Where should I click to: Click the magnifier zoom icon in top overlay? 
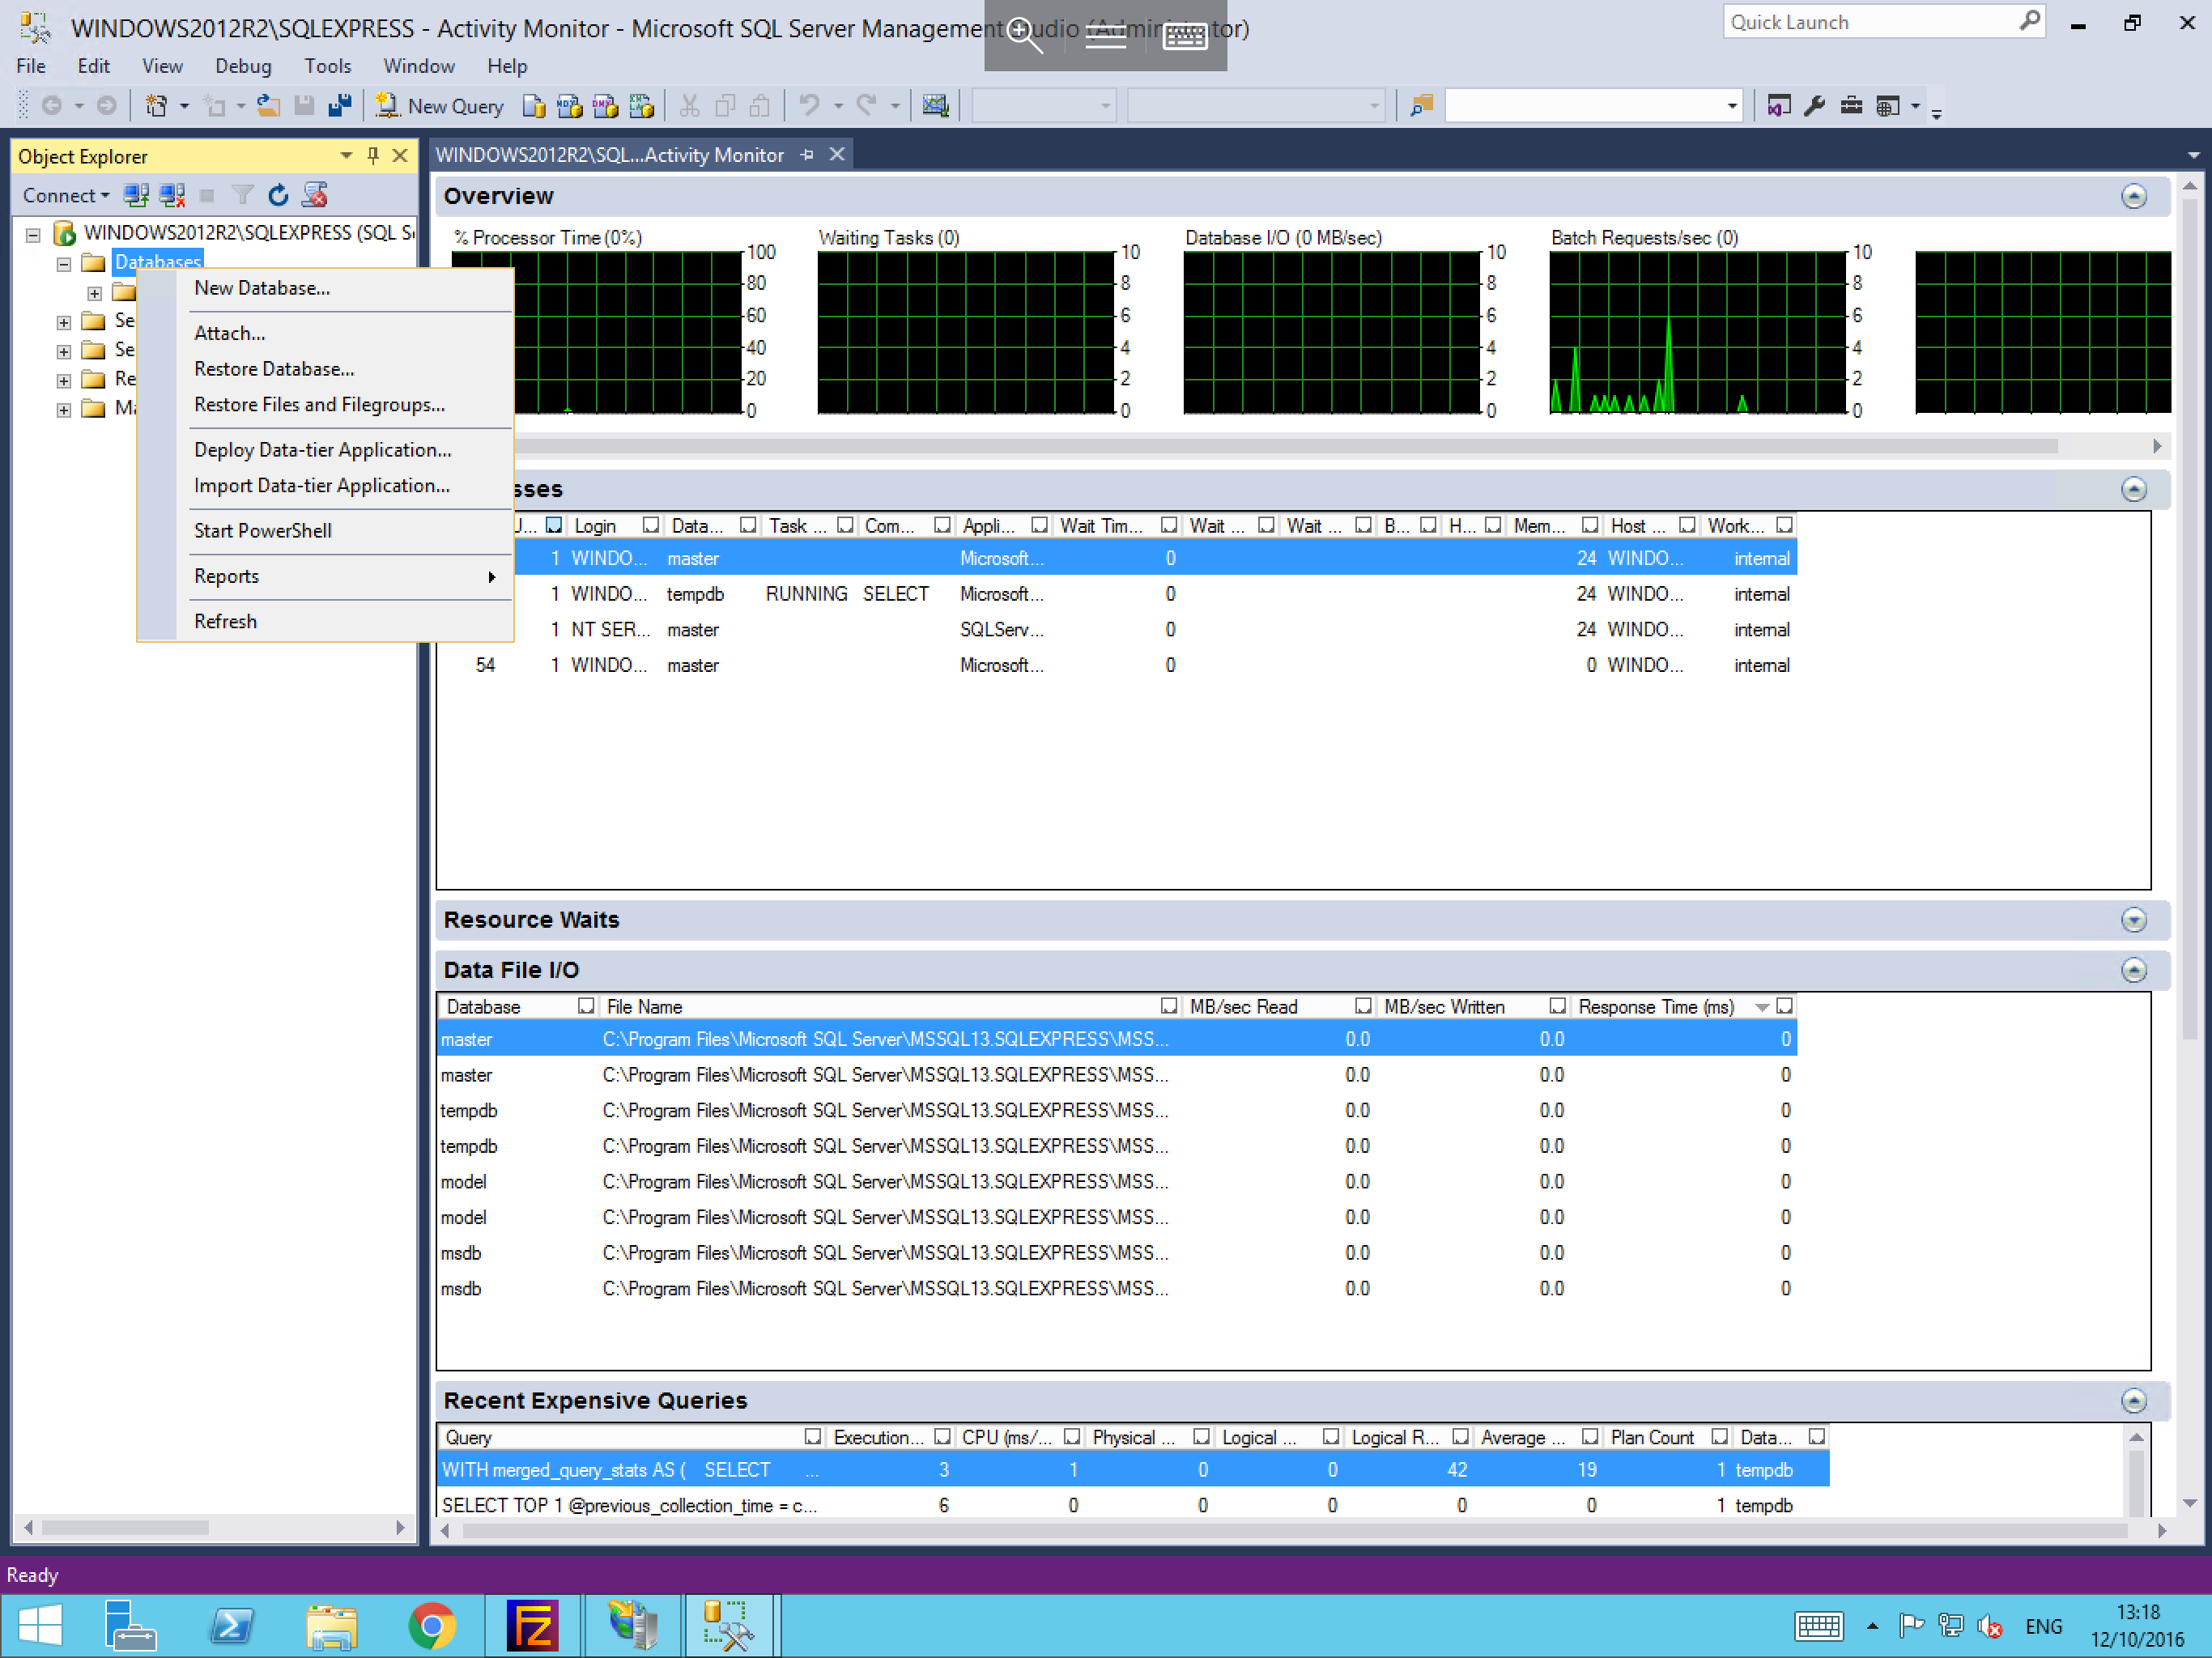click(1024, 35)
